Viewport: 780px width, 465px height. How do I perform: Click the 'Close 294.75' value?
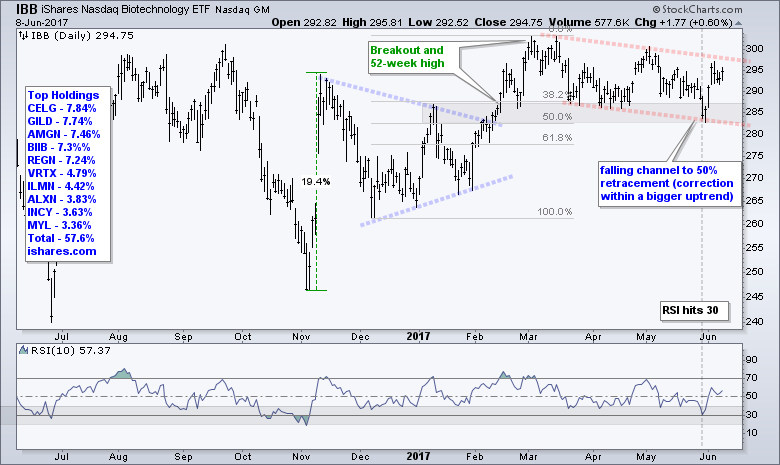pyautogui.click(x=508, y=22)
